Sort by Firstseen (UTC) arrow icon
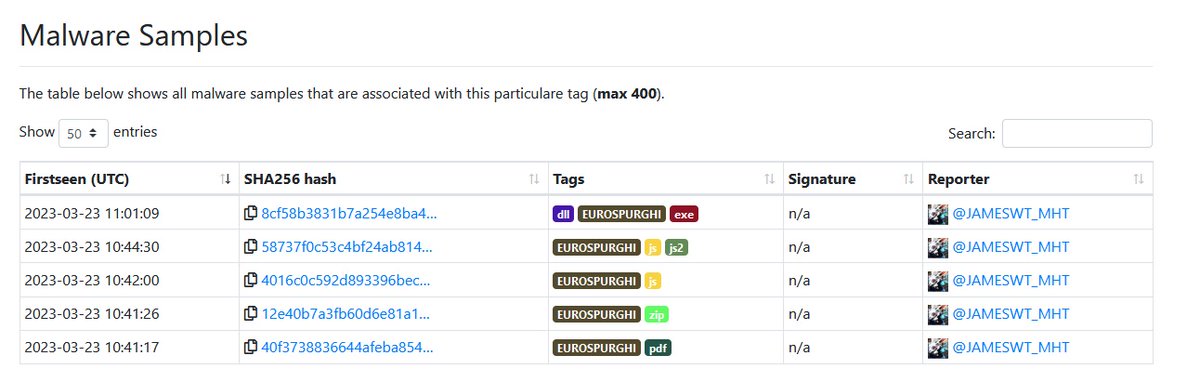1200x369 pixels. click(x=225, y=179)
